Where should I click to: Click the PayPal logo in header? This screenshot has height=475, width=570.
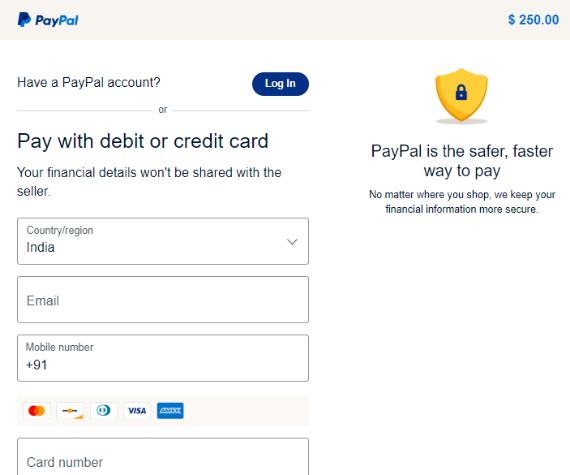[48, 20]
